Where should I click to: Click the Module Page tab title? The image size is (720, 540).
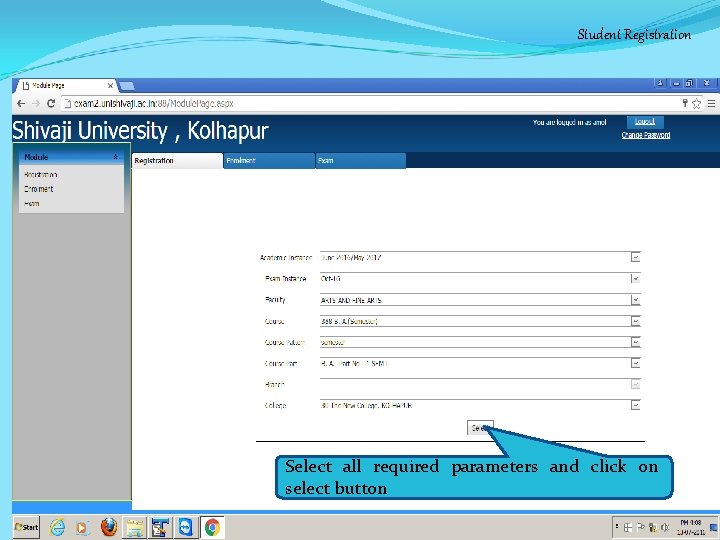click(x=48, y=86)
